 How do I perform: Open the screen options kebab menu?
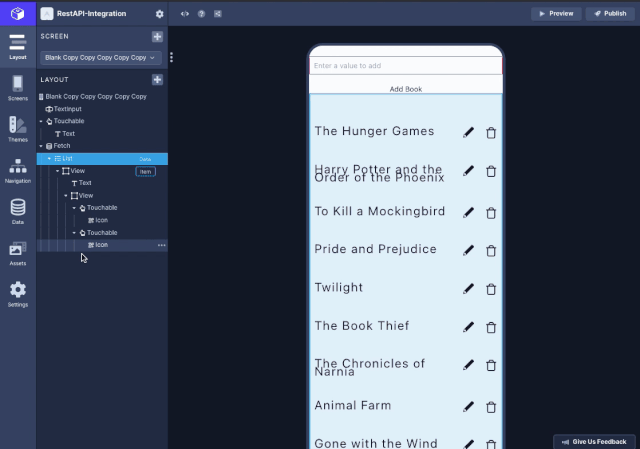(x=171, y=57)
